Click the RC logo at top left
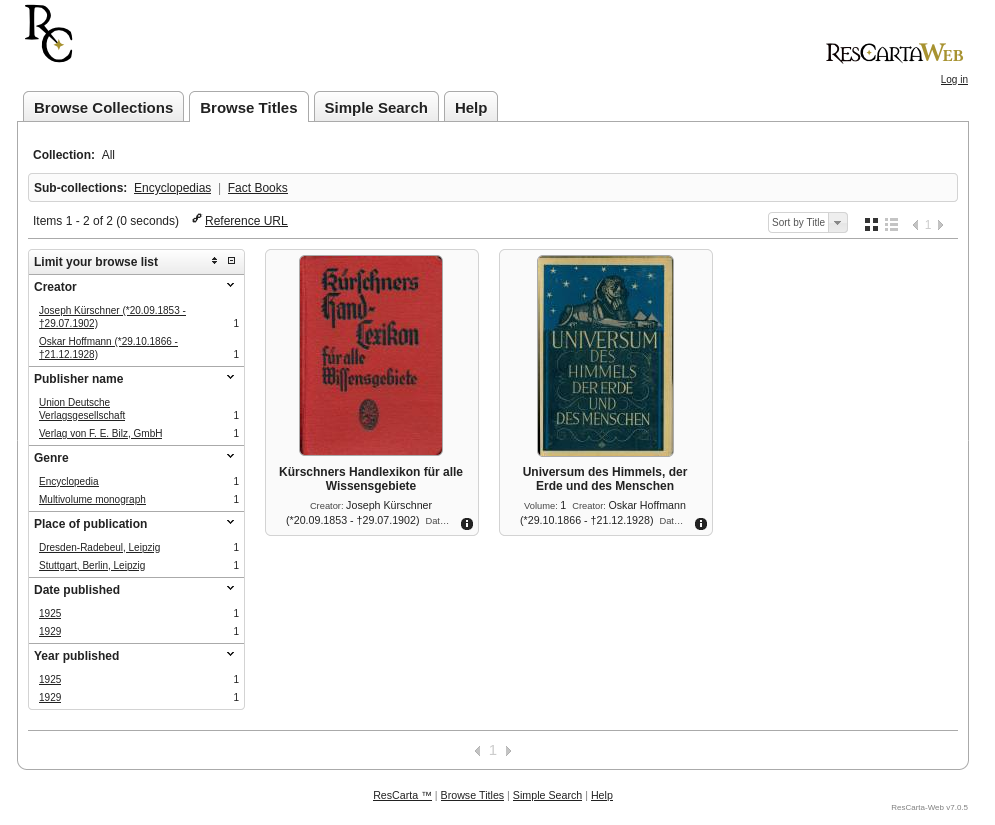The image size is (995, 825). pos(48,34)
